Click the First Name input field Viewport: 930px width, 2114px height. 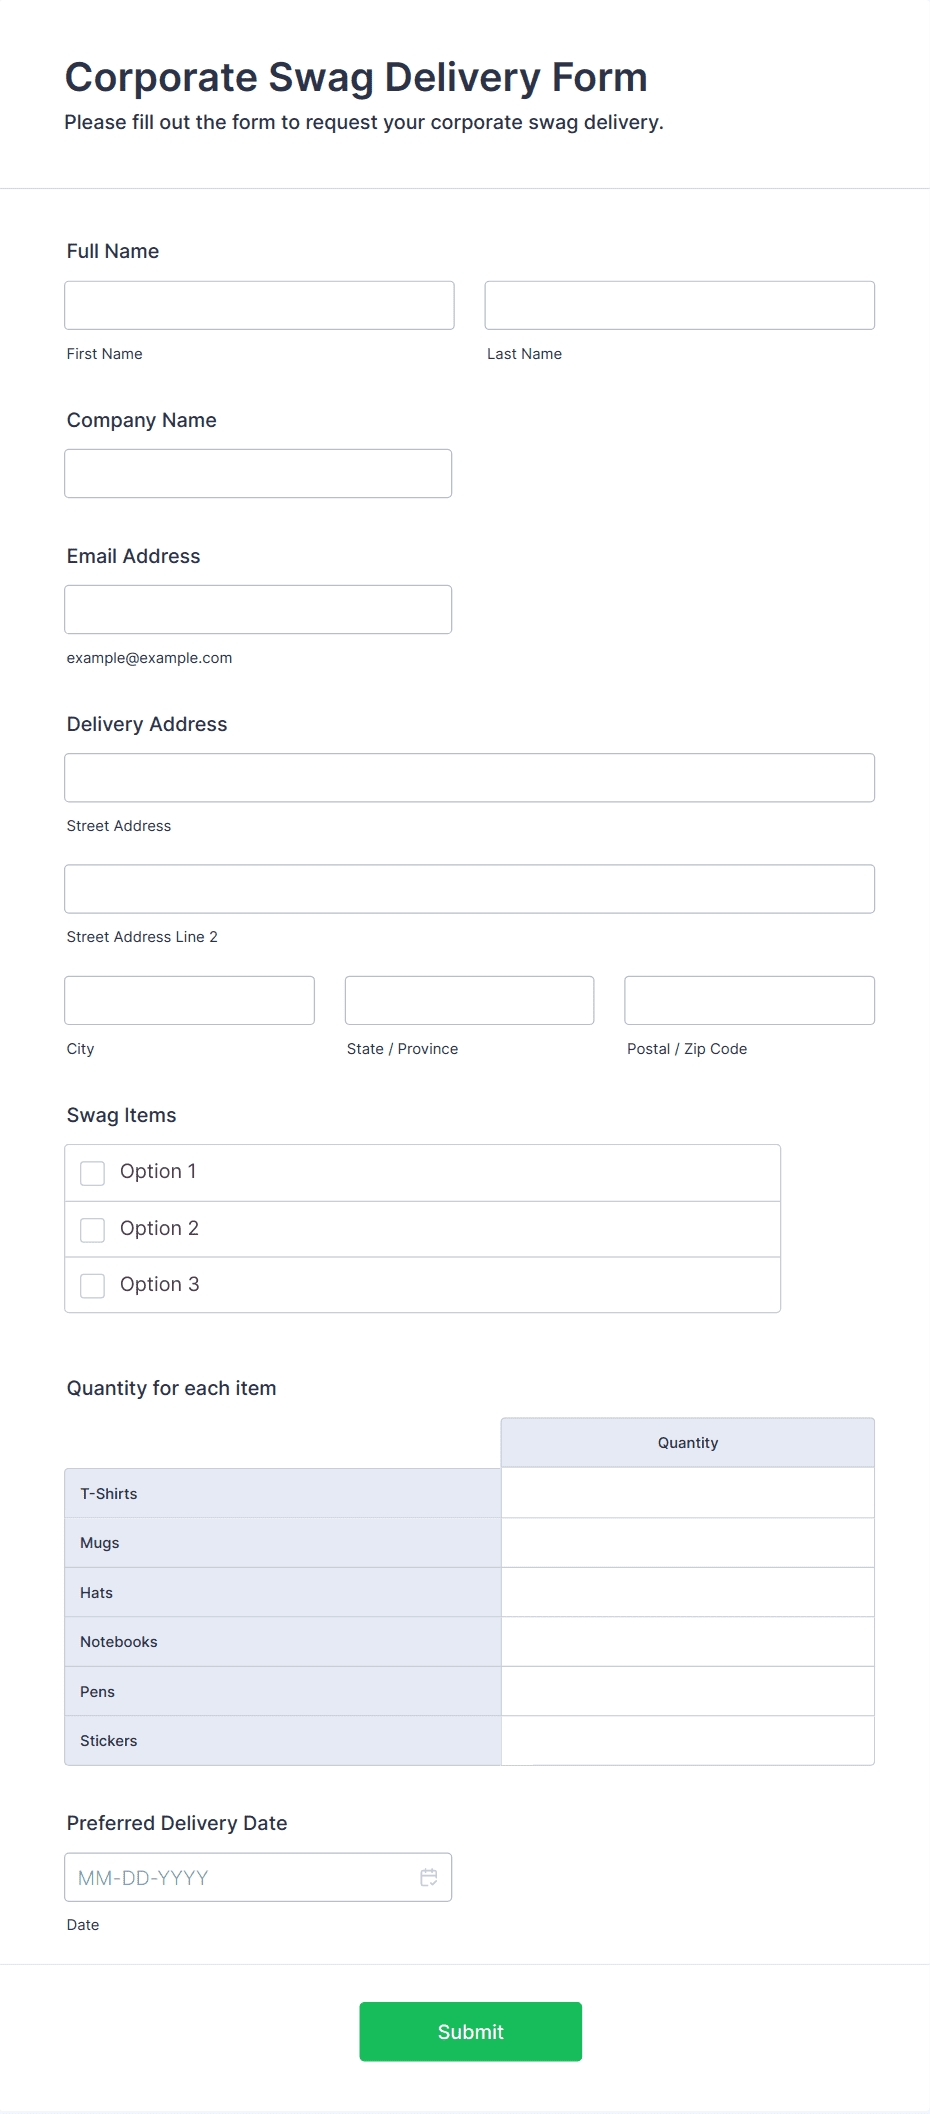pos(259,305)
